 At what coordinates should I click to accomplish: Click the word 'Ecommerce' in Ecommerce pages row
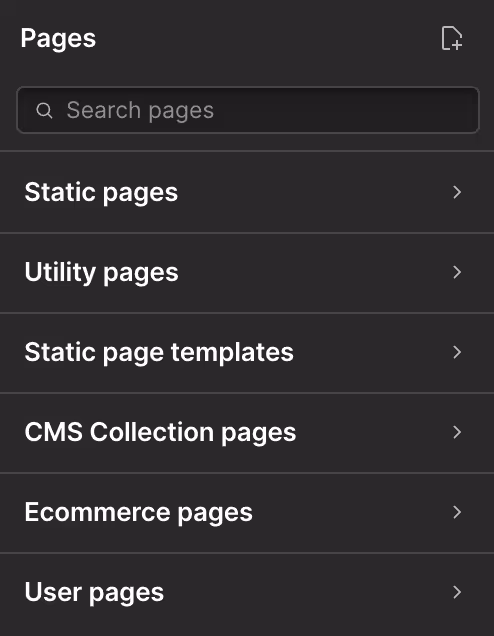(97, 512)
